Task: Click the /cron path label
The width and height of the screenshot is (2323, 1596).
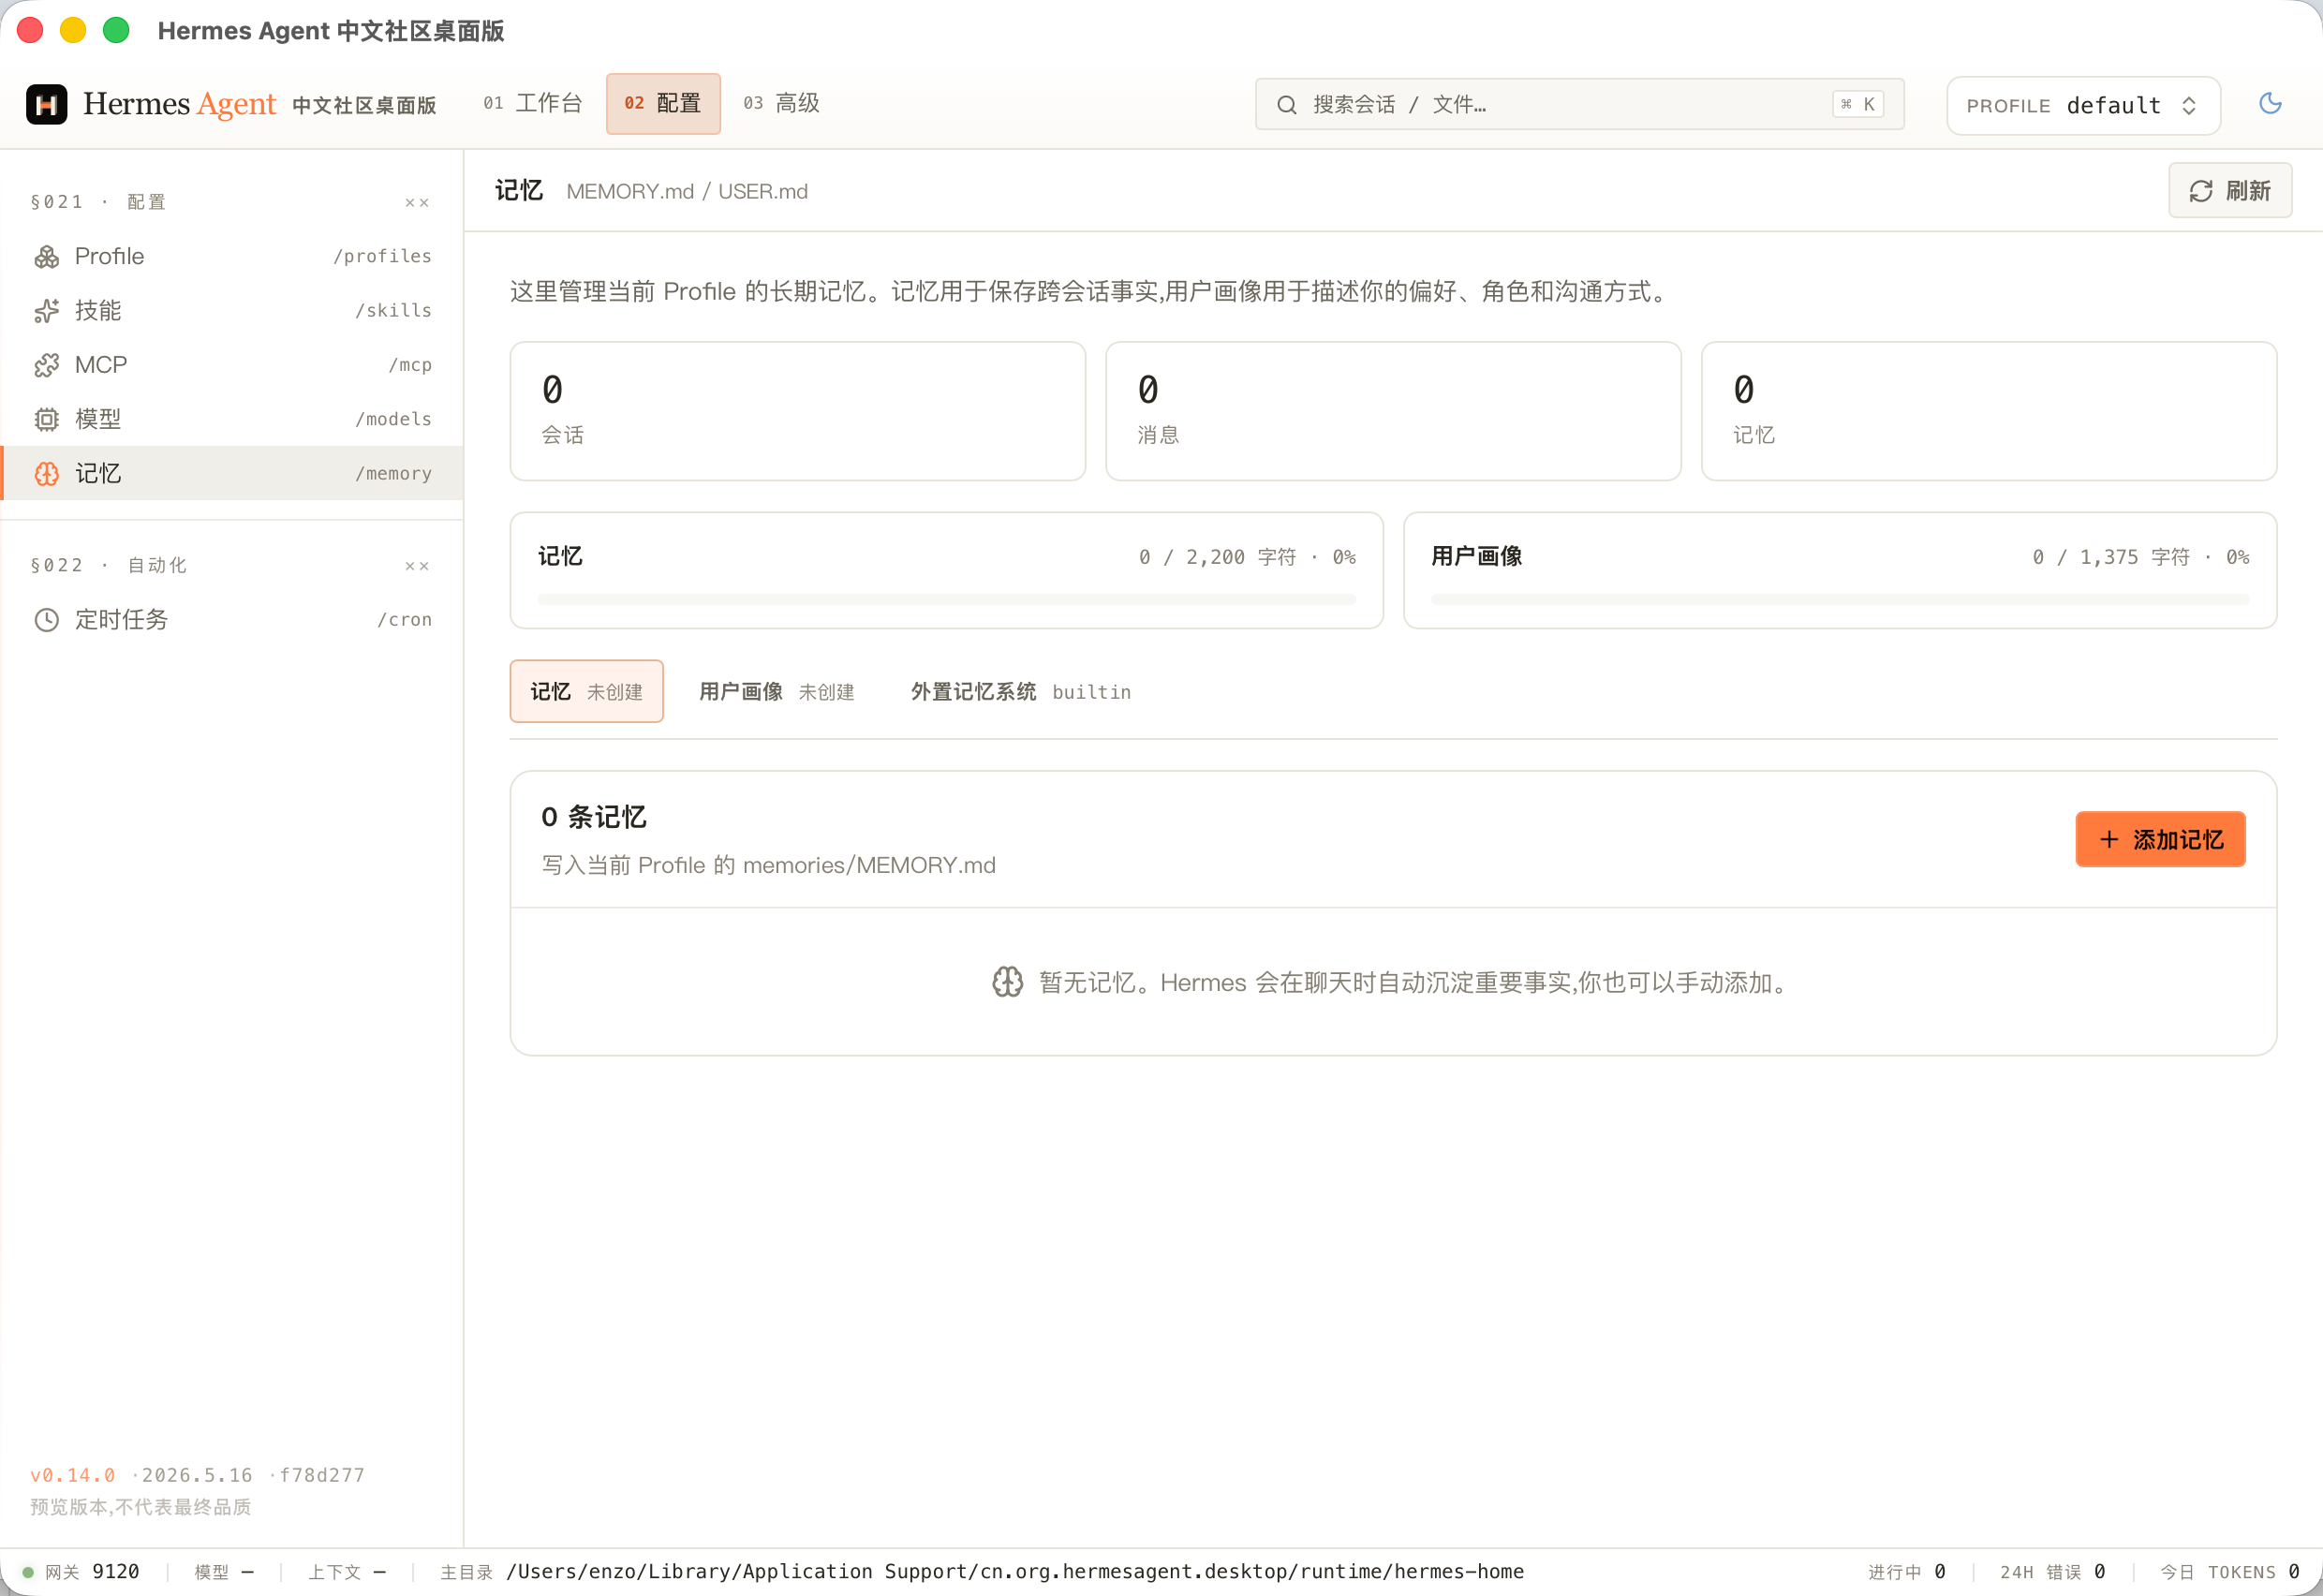Action: click(404, 620)
